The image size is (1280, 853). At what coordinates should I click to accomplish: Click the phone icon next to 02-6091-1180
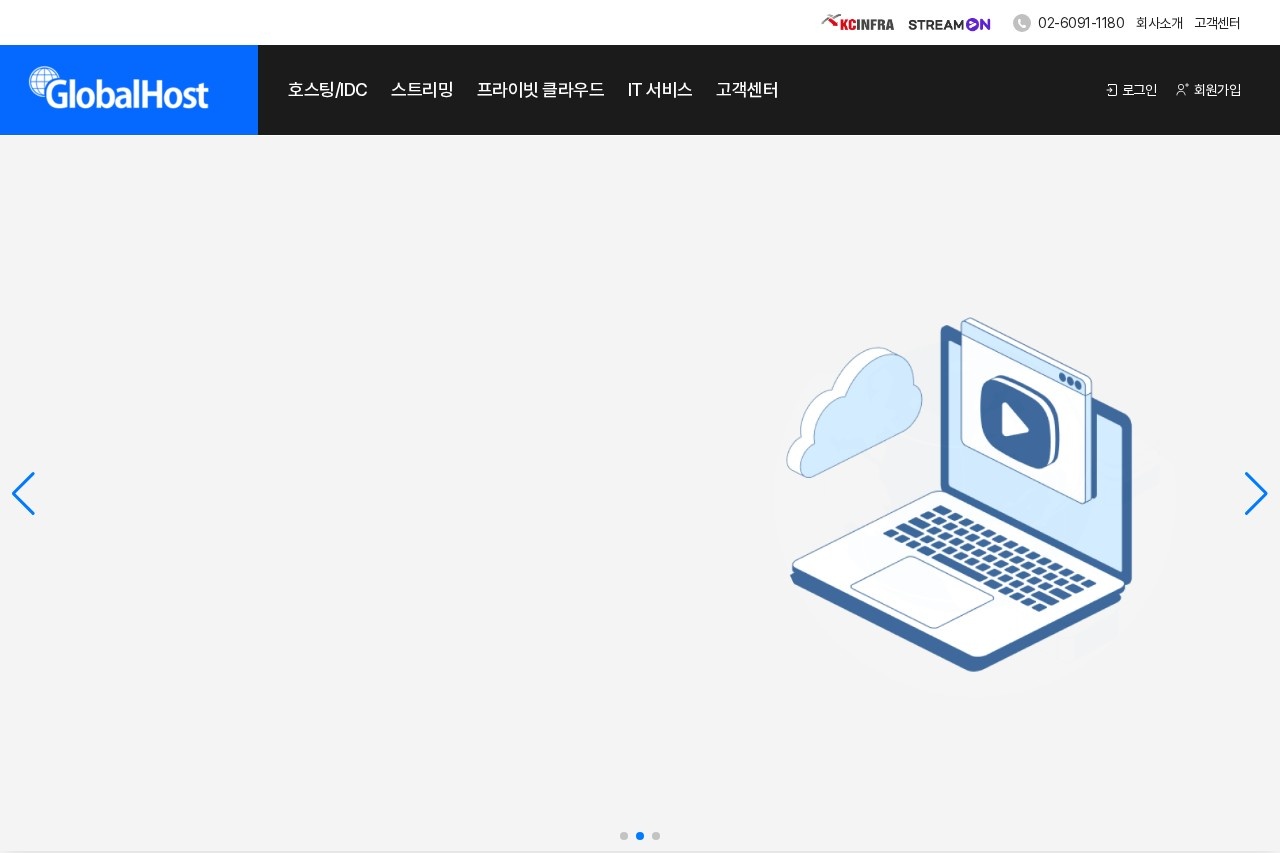[1022, 23]
